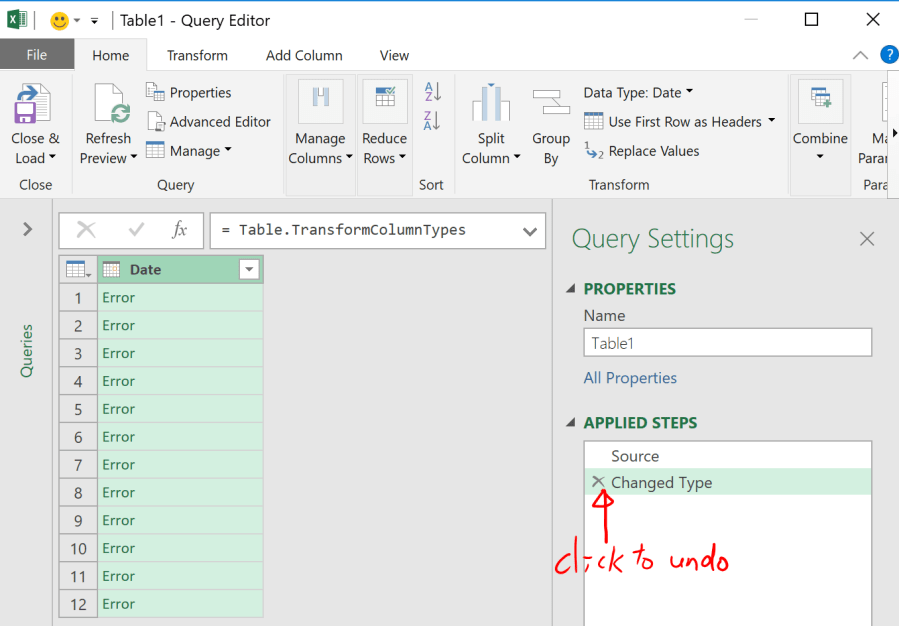The width and height of the screenshot is (899, 626).
Task: Click the Refresh Preview icon
Action: point(108,105)
